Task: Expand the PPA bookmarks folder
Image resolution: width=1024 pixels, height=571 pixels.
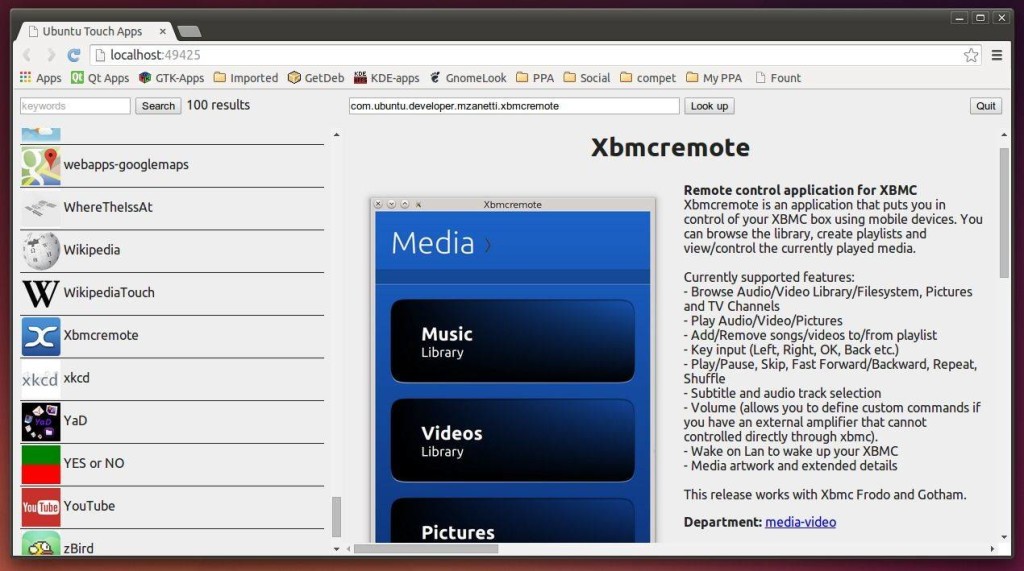Action: click(x=535, y=78)
